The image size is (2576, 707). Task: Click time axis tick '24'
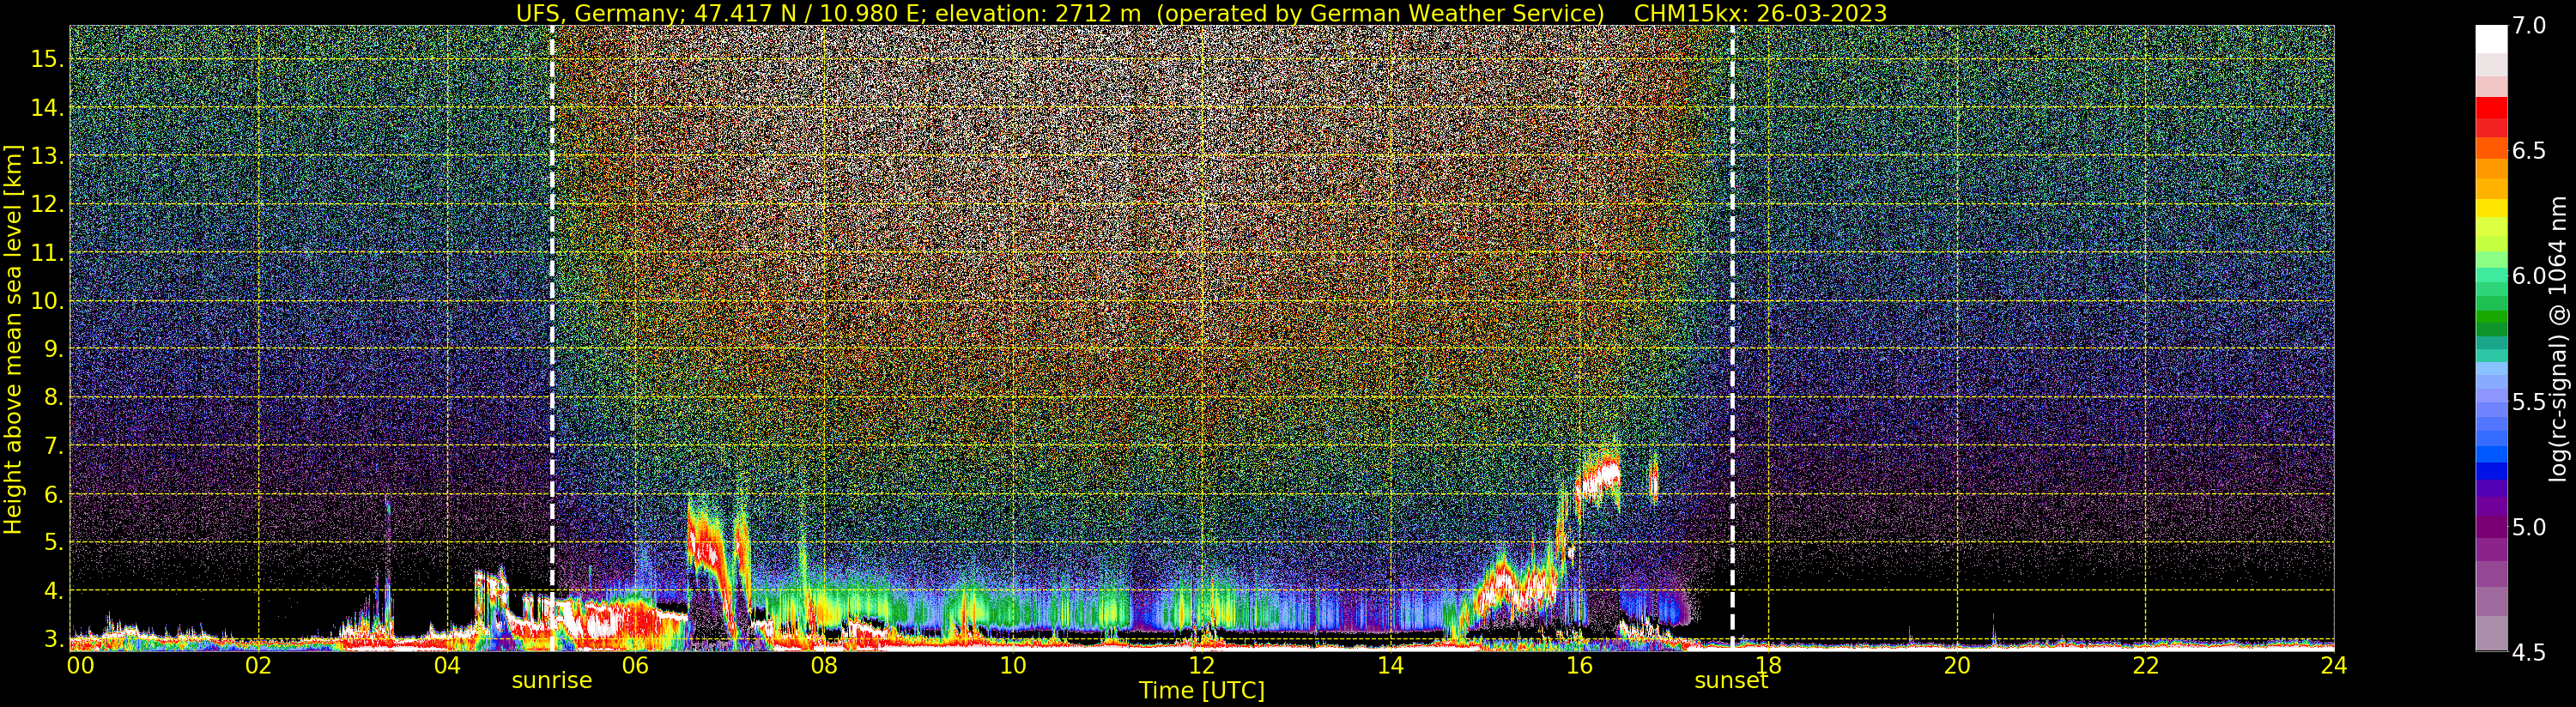pos(2333,666)
